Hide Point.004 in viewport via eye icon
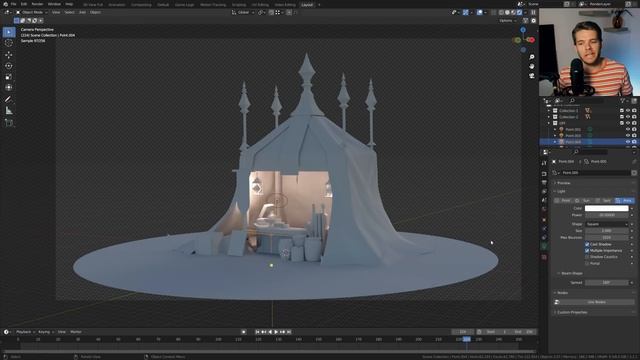This screenshot has width=640, height=360. (x=628, y=142)
